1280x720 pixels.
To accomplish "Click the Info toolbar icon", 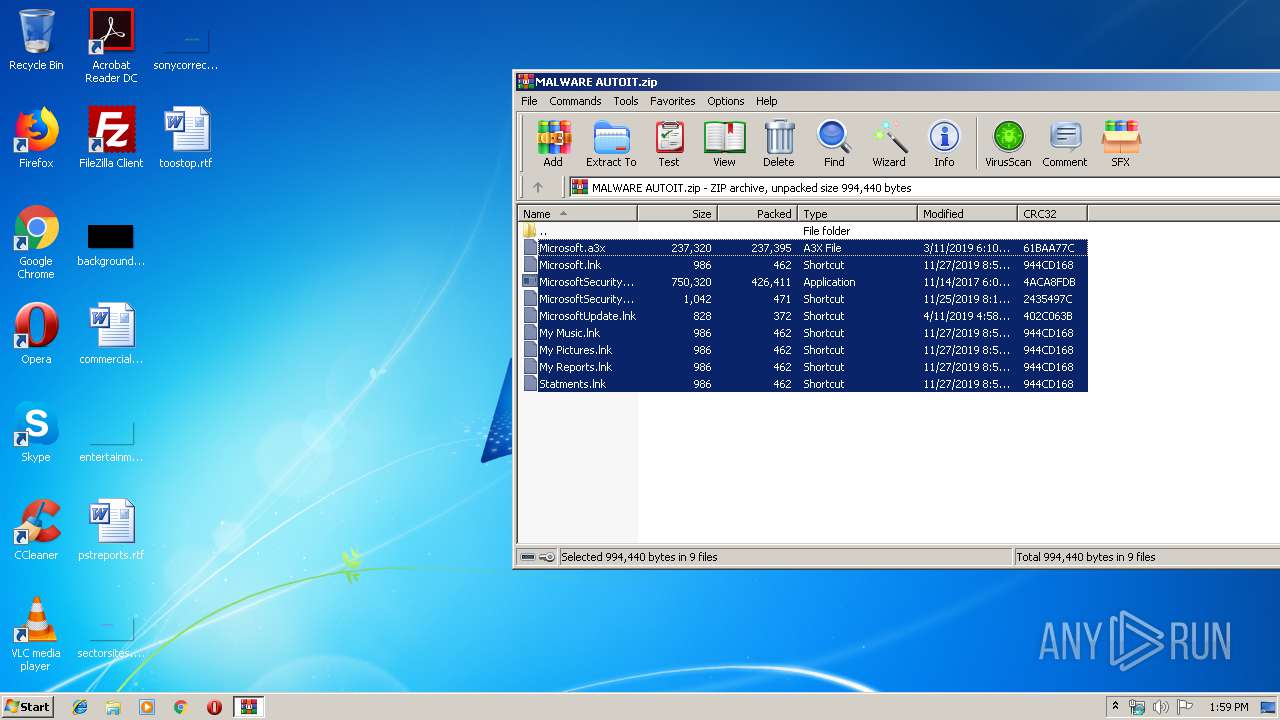I will click(x=944, y=143).
